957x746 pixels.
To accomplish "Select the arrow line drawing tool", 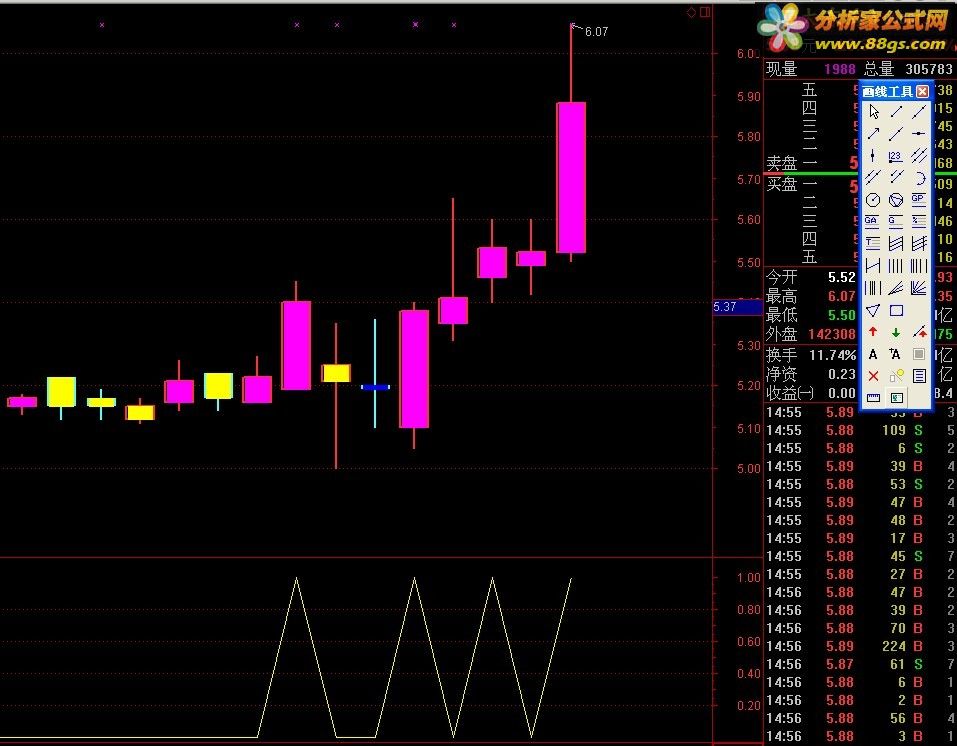I will (x=873, y=134).
